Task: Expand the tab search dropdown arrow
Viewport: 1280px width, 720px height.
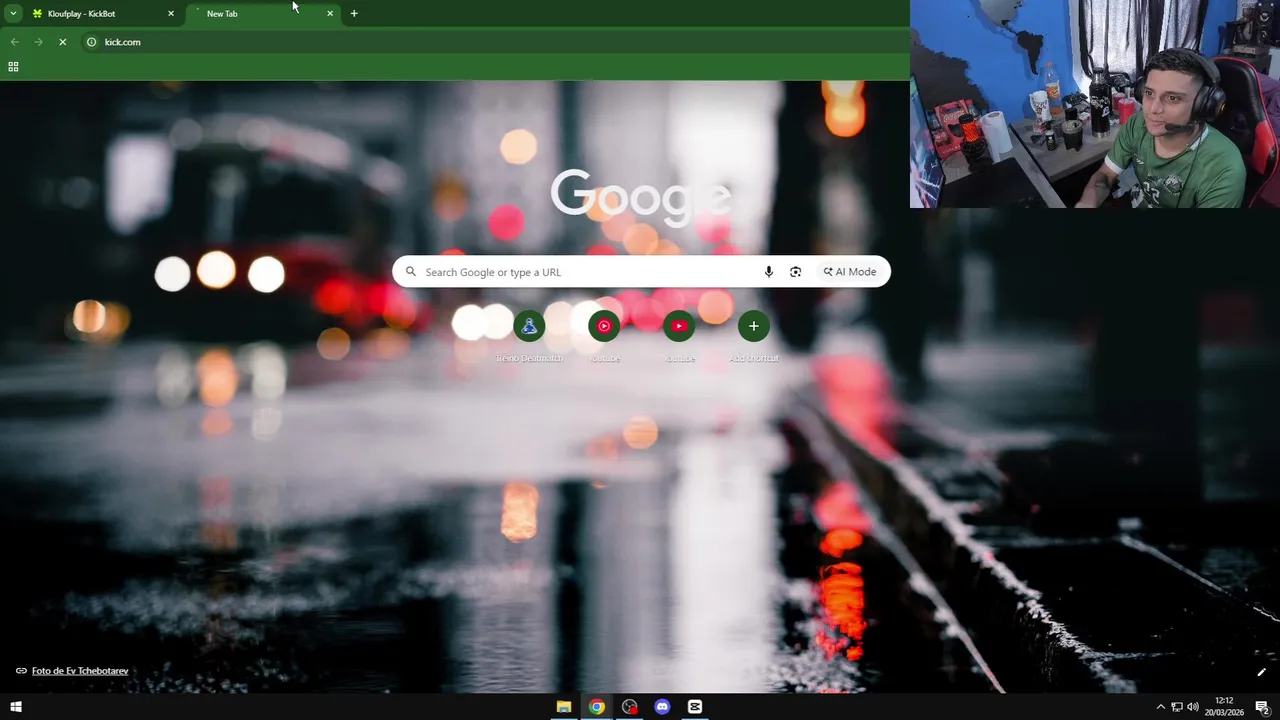Action: click(13, 14)
